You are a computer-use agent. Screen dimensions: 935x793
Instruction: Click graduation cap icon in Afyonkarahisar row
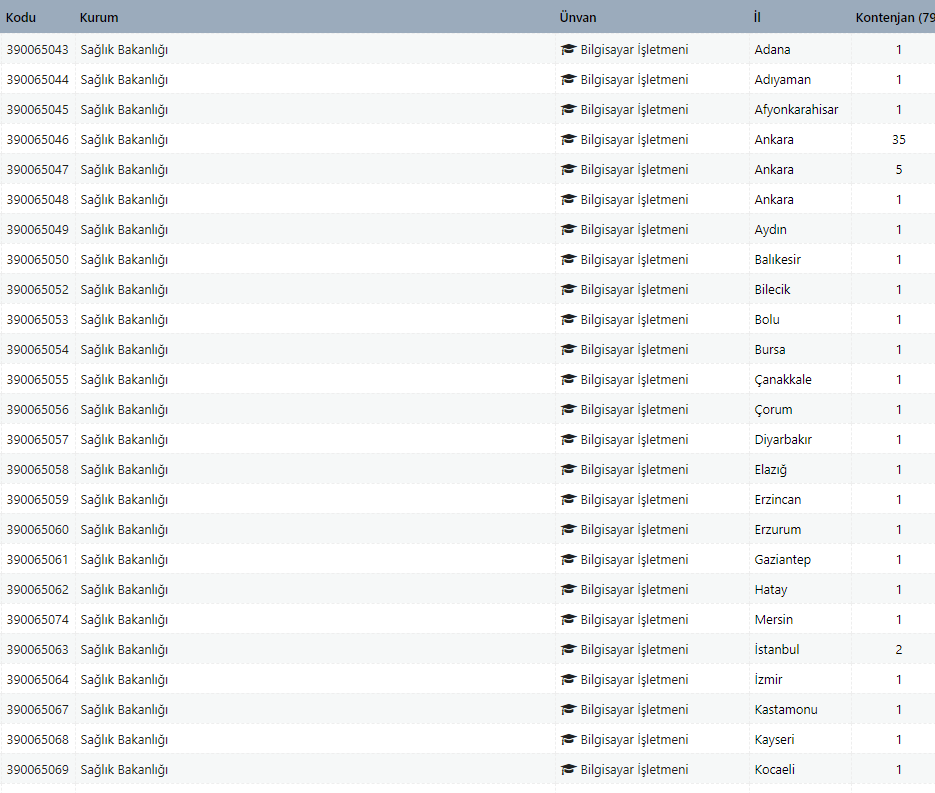(568, 110)
